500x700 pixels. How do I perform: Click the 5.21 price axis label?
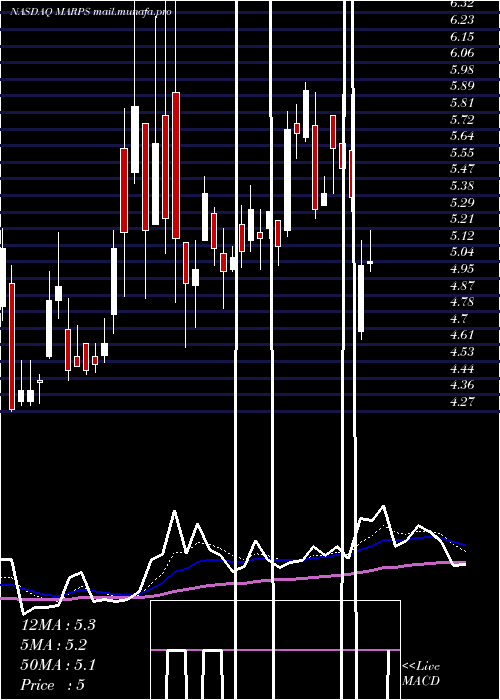click(462, 219)
